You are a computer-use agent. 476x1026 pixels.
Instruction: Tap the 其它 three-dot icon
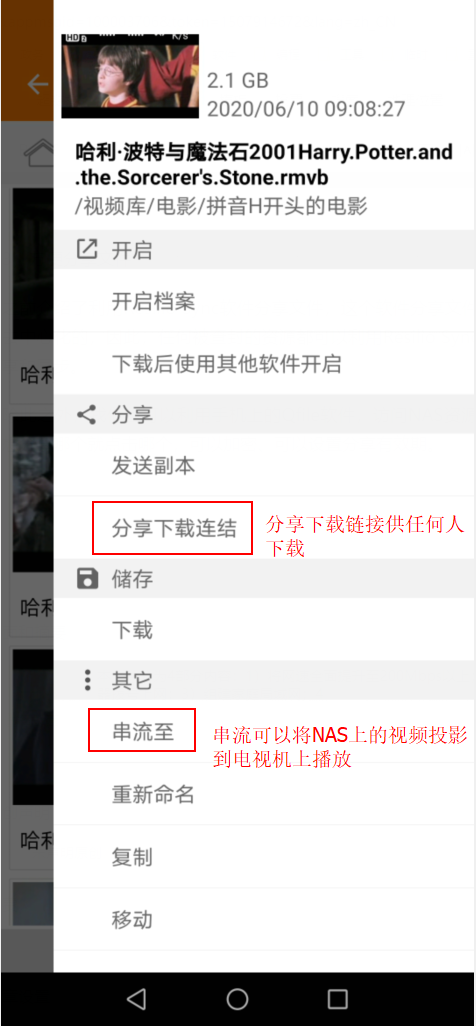[88, 681]
